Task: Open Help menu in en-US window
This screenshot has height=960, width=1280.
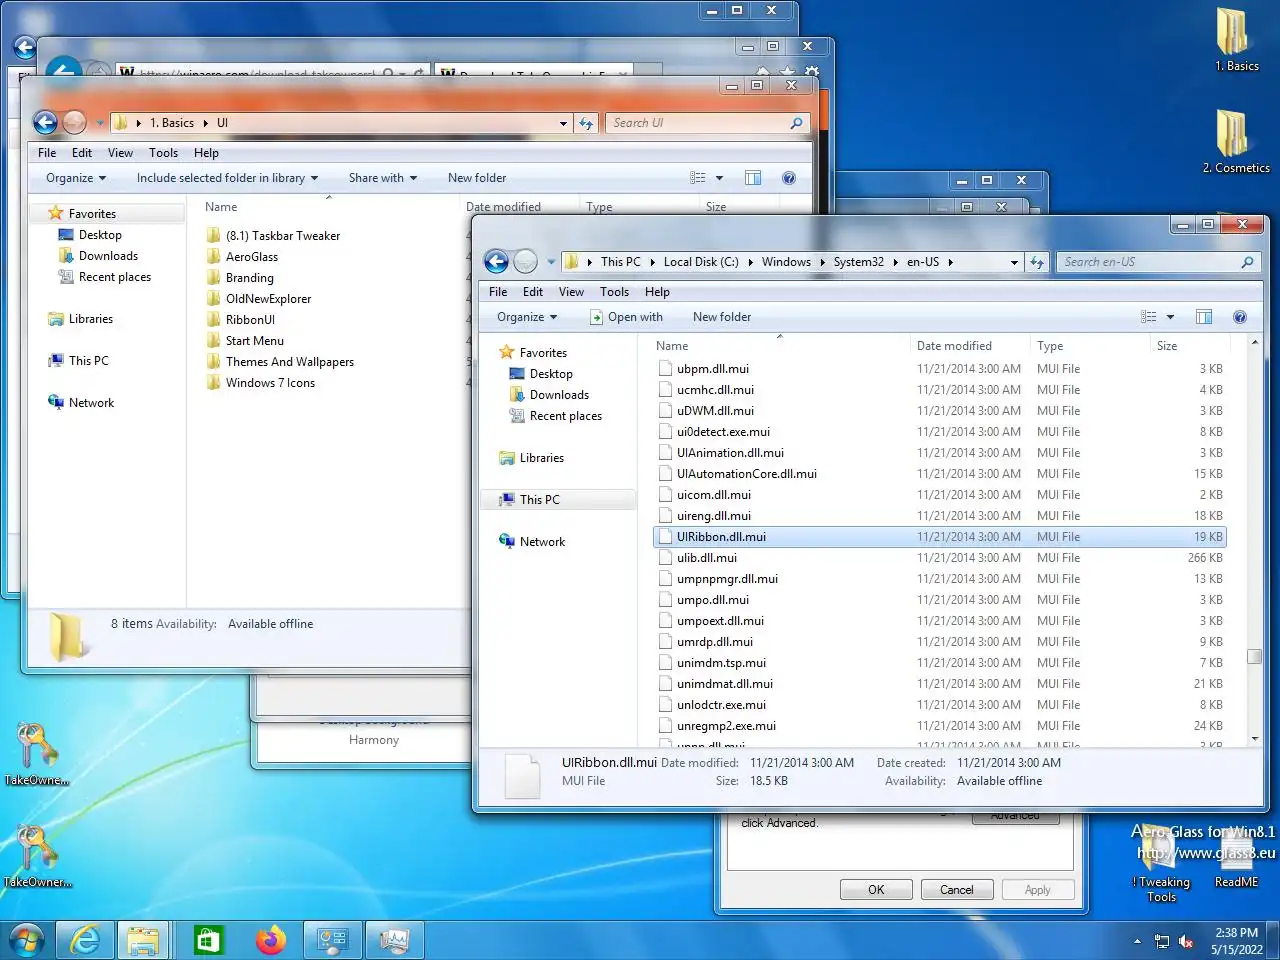Action: click(657, 292)
